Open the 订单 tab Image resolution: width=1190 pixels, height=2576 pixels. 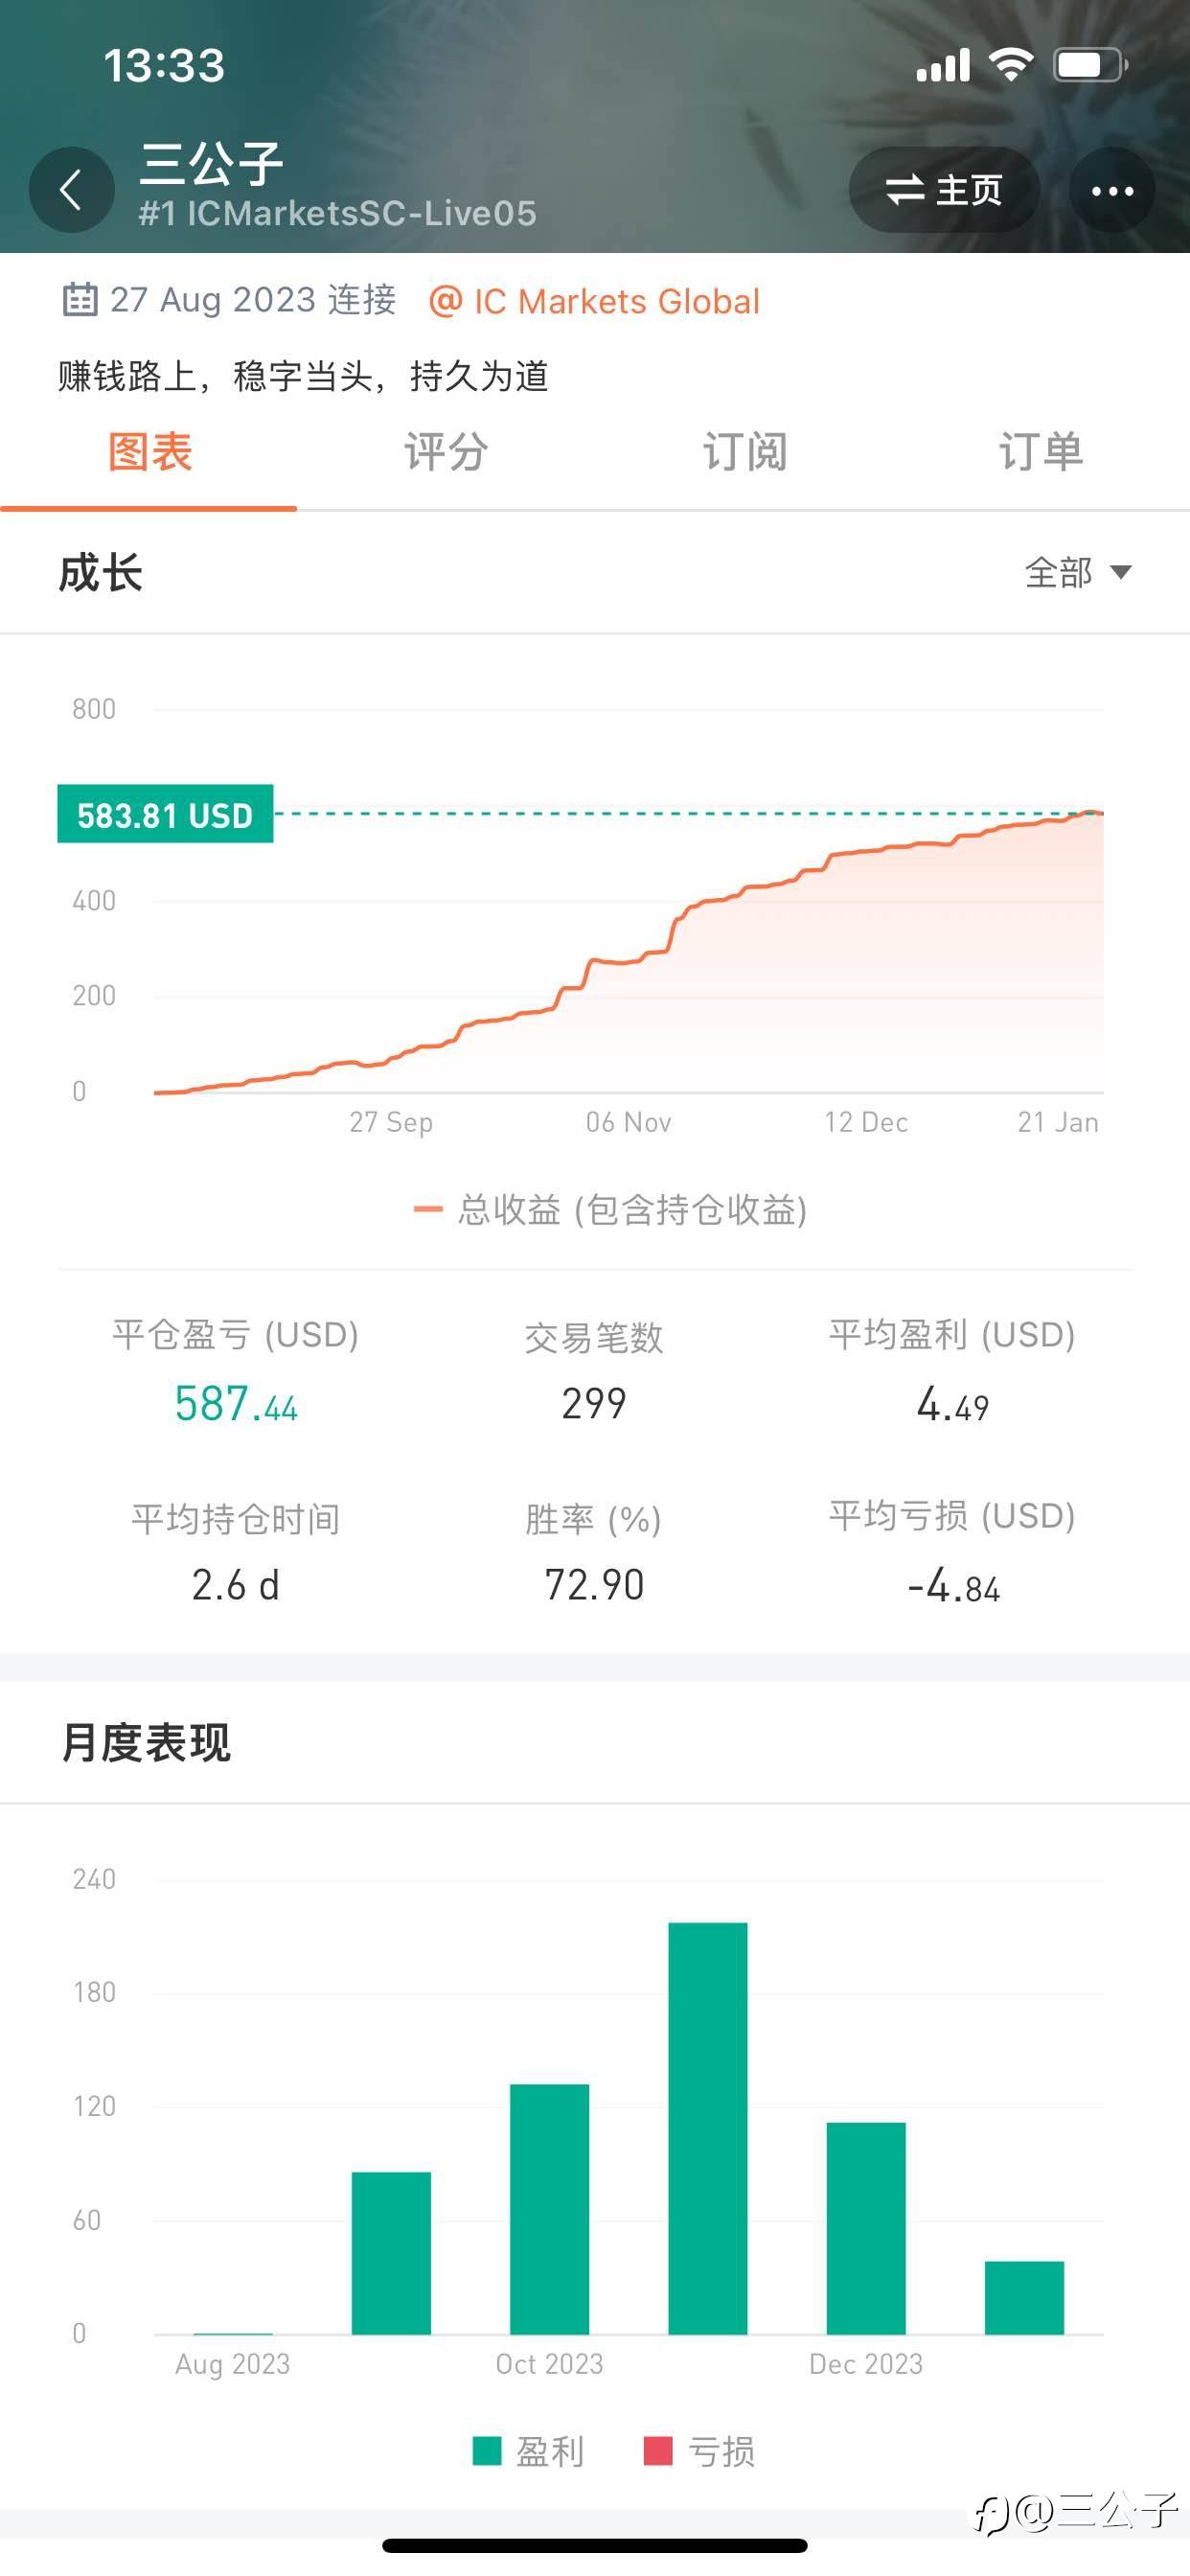coord(1040,452)
